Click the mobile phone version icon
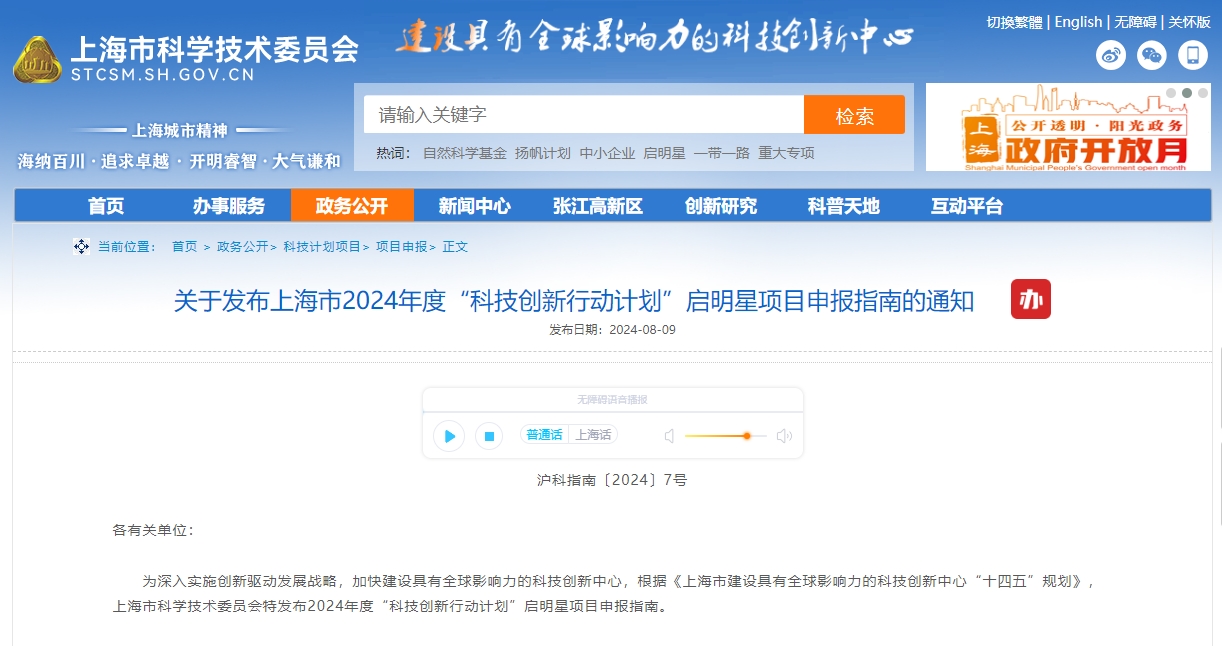 (x=1193, y=55)
